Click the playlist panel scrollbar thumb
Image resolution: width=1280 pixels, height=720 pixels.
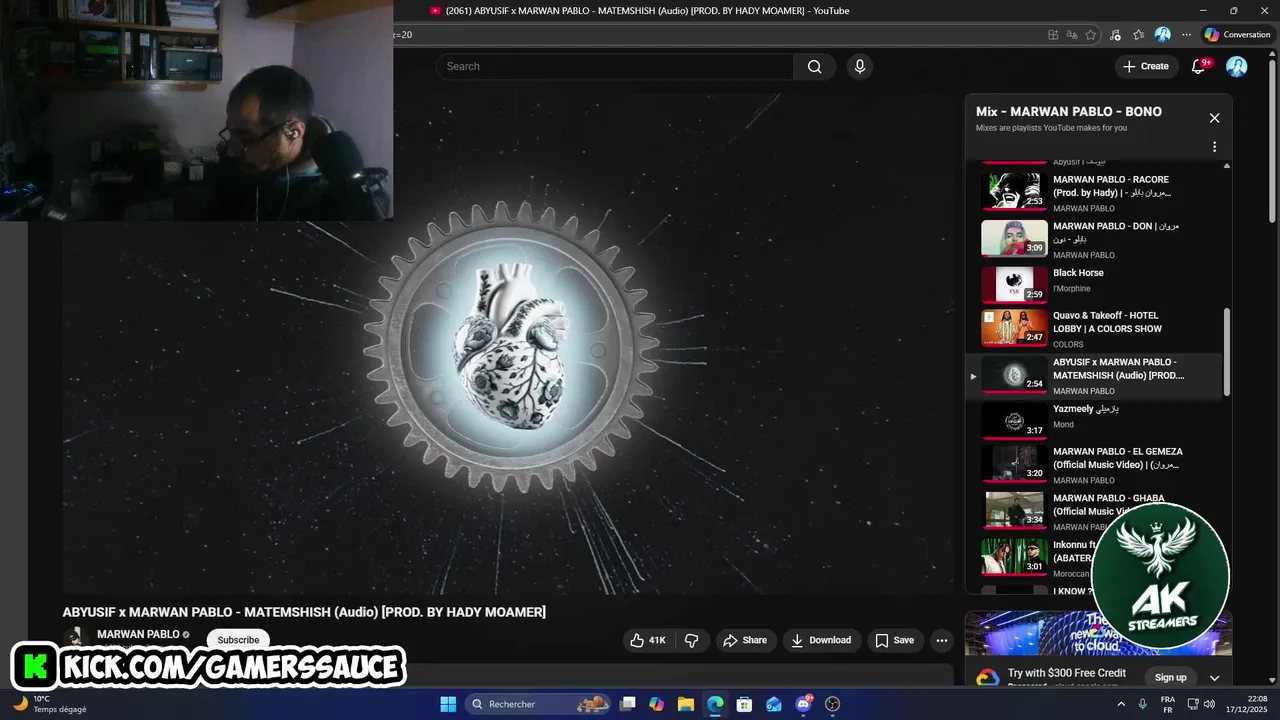tap(1227, 352)
